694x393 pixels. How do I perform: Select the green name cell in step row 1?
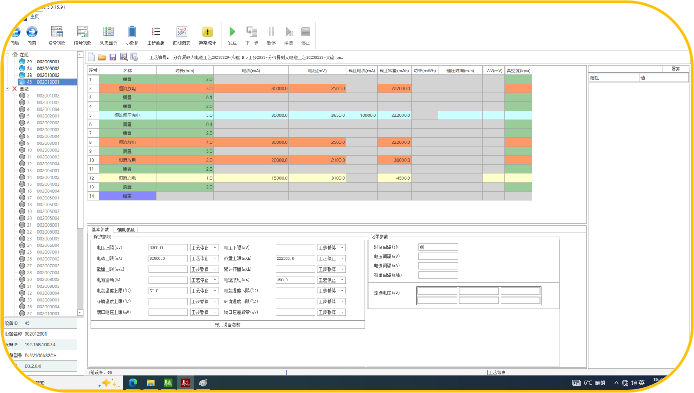pyautogui.click(x=127, y=79)
